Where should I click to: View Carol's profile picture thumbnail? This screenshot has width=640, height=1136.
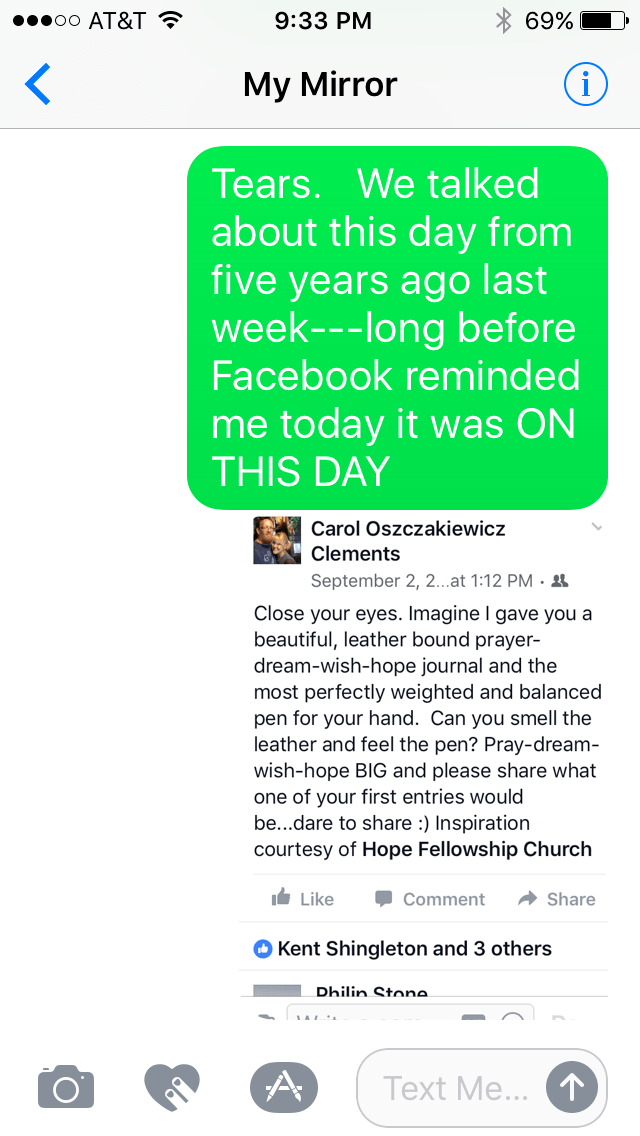click(277, 541)
